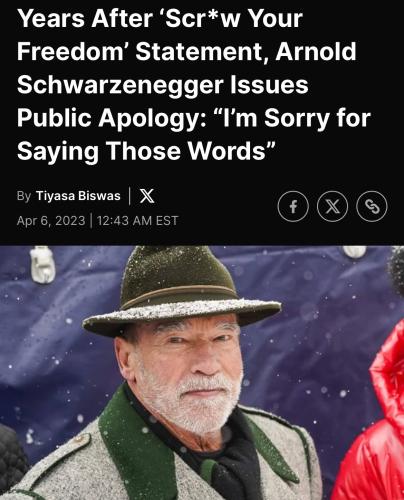
Task: Click 'Scr*w Your' in headline's first line
Action: click(x=233, y=19)
